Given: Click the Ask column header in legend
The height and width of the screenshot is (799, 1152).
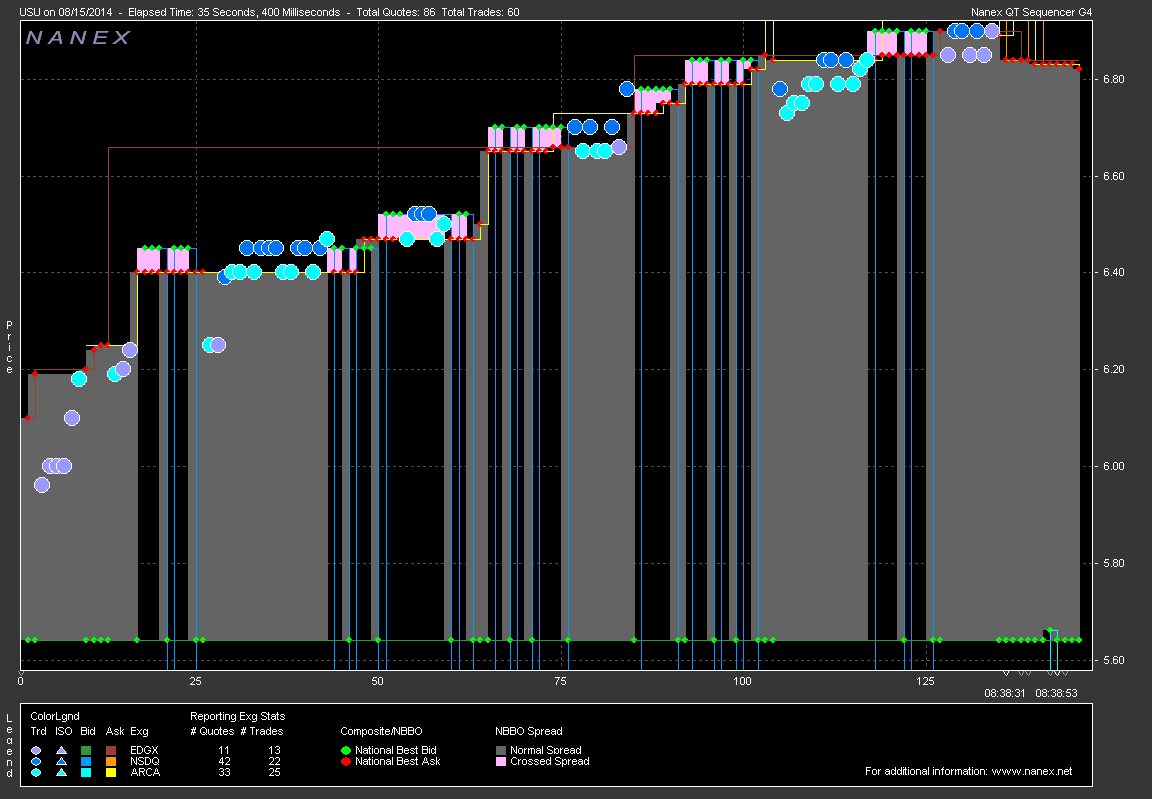Looking at the screenshot, I should [115, 731].
